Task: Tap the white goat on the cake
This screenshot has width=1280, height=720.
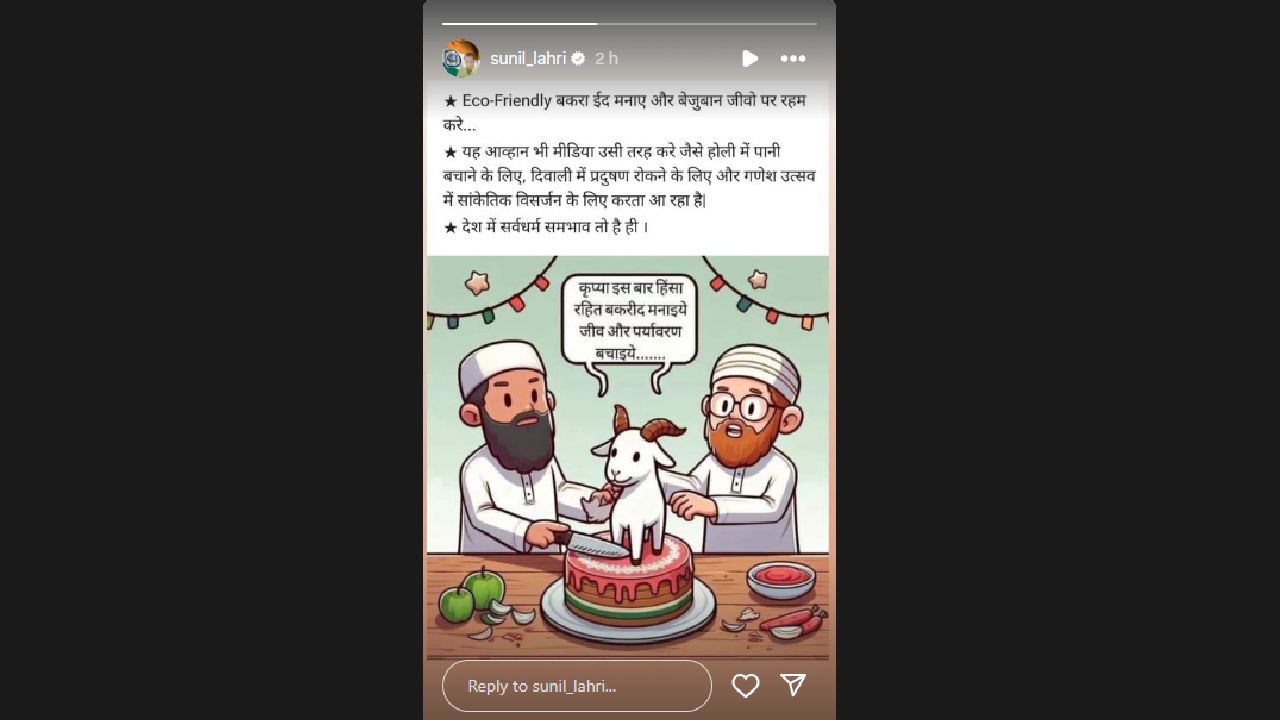Action: (x=638, y=480)
